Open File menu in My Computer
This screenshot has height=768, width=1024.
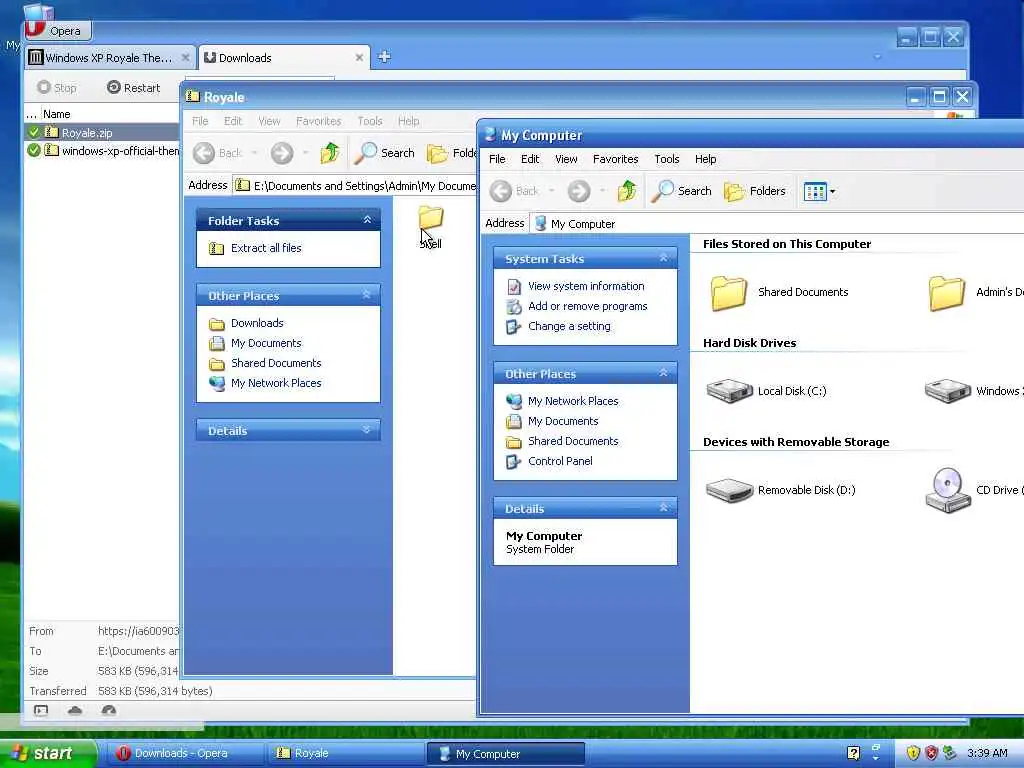497,159
